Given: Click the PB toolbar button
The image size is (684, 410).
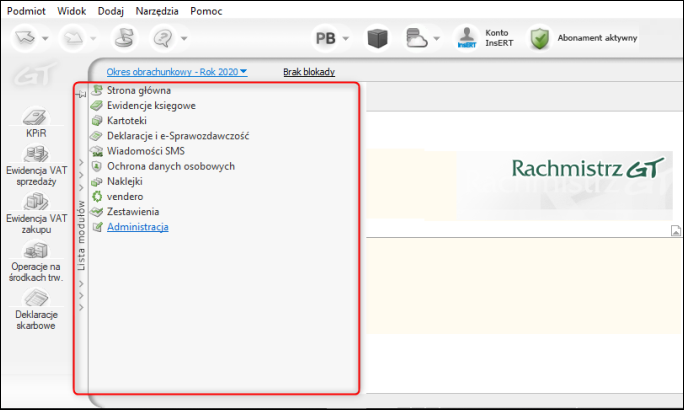Looking at the screenshot, I should click(325, 38).
